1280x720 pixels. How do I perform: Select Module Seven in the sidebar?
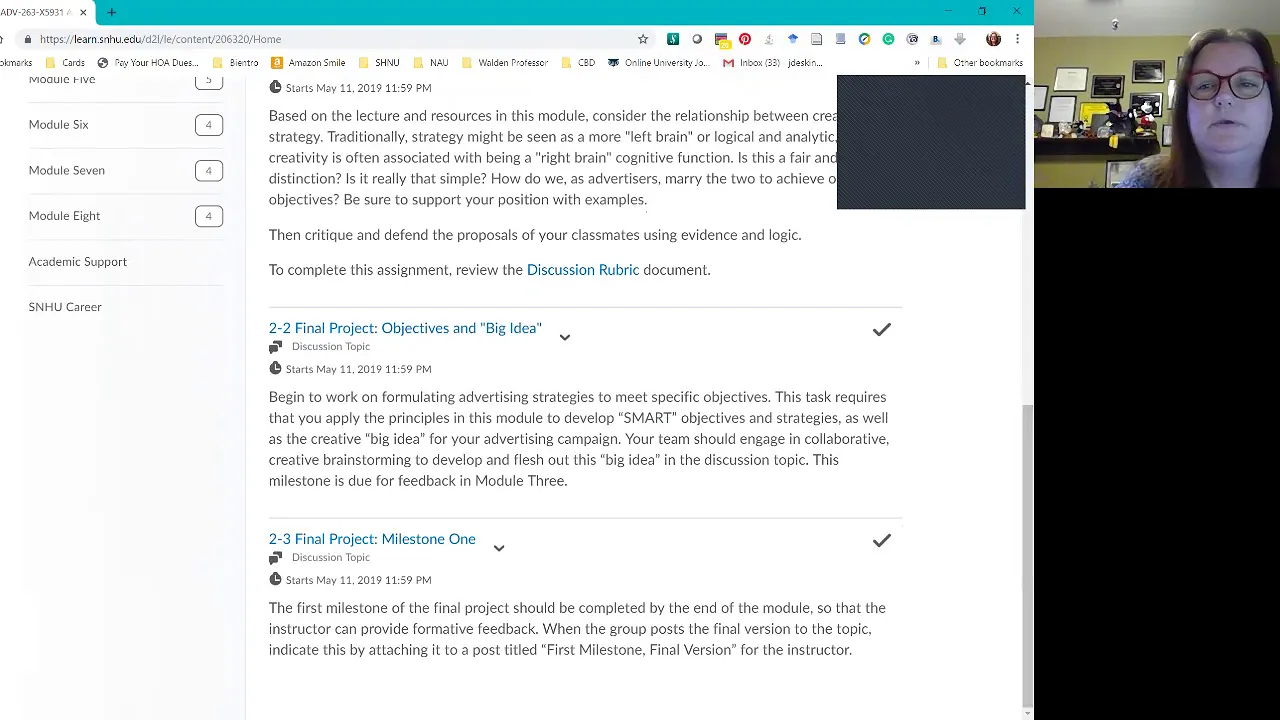[x=66, y=170]
